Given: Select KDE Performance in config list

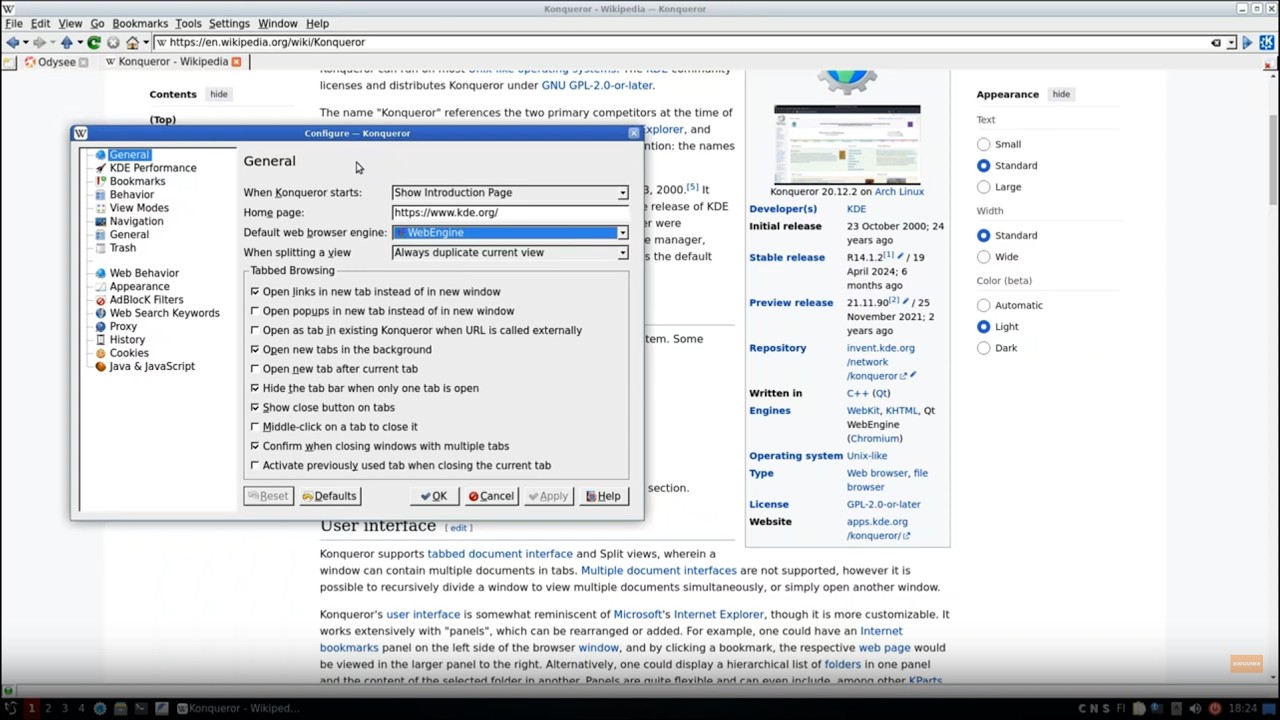Looking at the screenshot, I should pyautogui.click(x=153, y=168).
